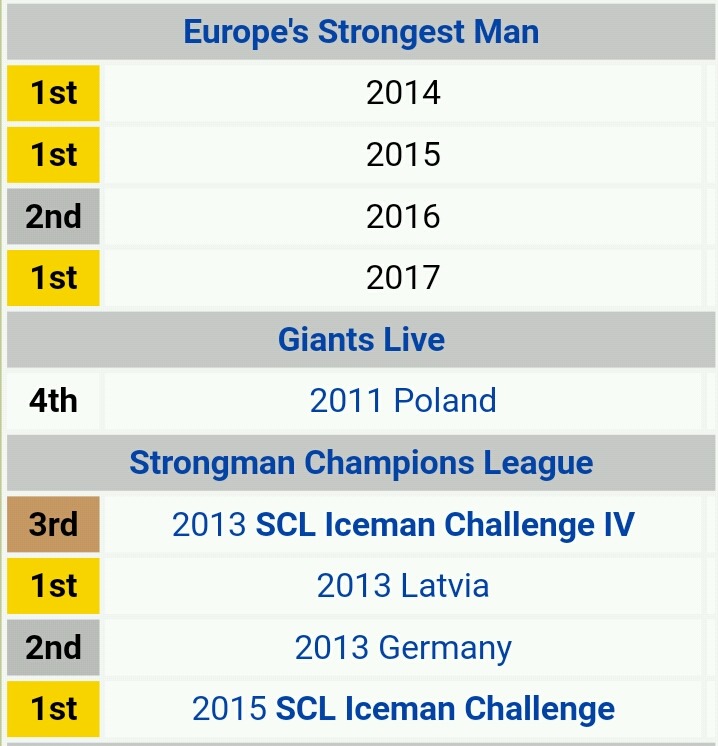Open the 2013 Latvia link
The width and height of the screenshot is (718, 746).
403,586
